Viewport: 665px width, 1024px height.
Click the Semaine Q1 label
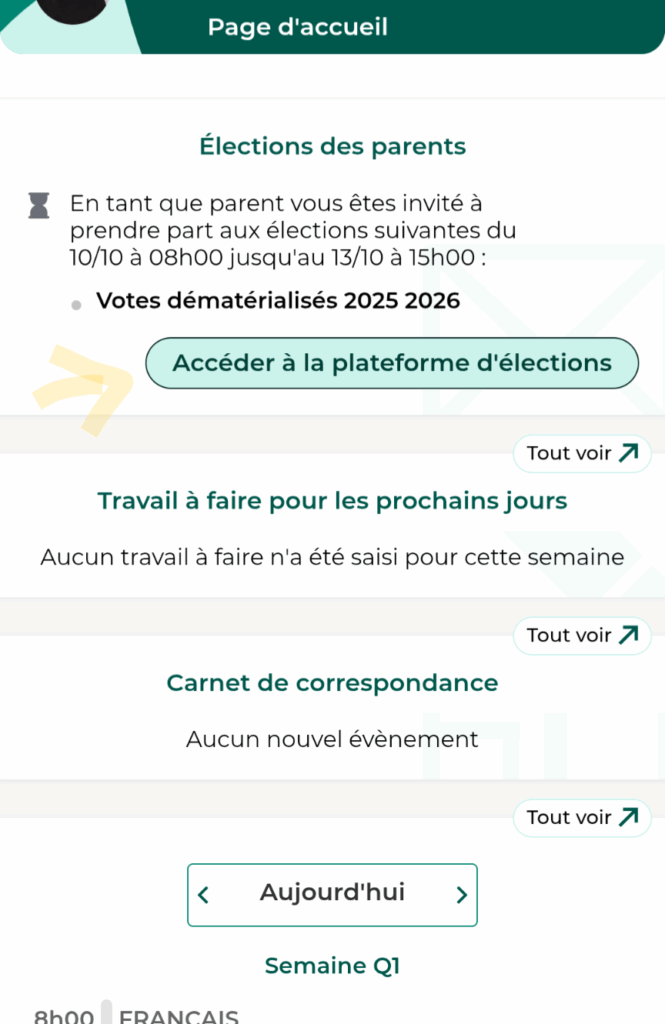(x=332, y=965)
